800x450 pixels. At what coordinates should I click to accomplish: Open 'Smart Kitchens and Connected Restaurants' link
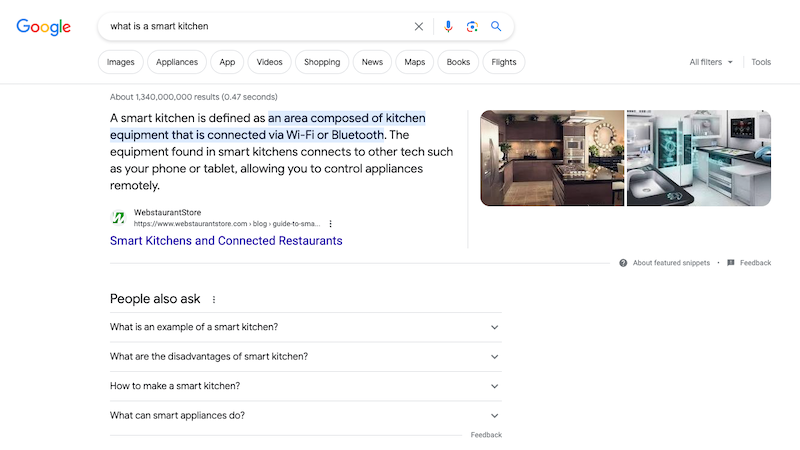click(226, 241)
